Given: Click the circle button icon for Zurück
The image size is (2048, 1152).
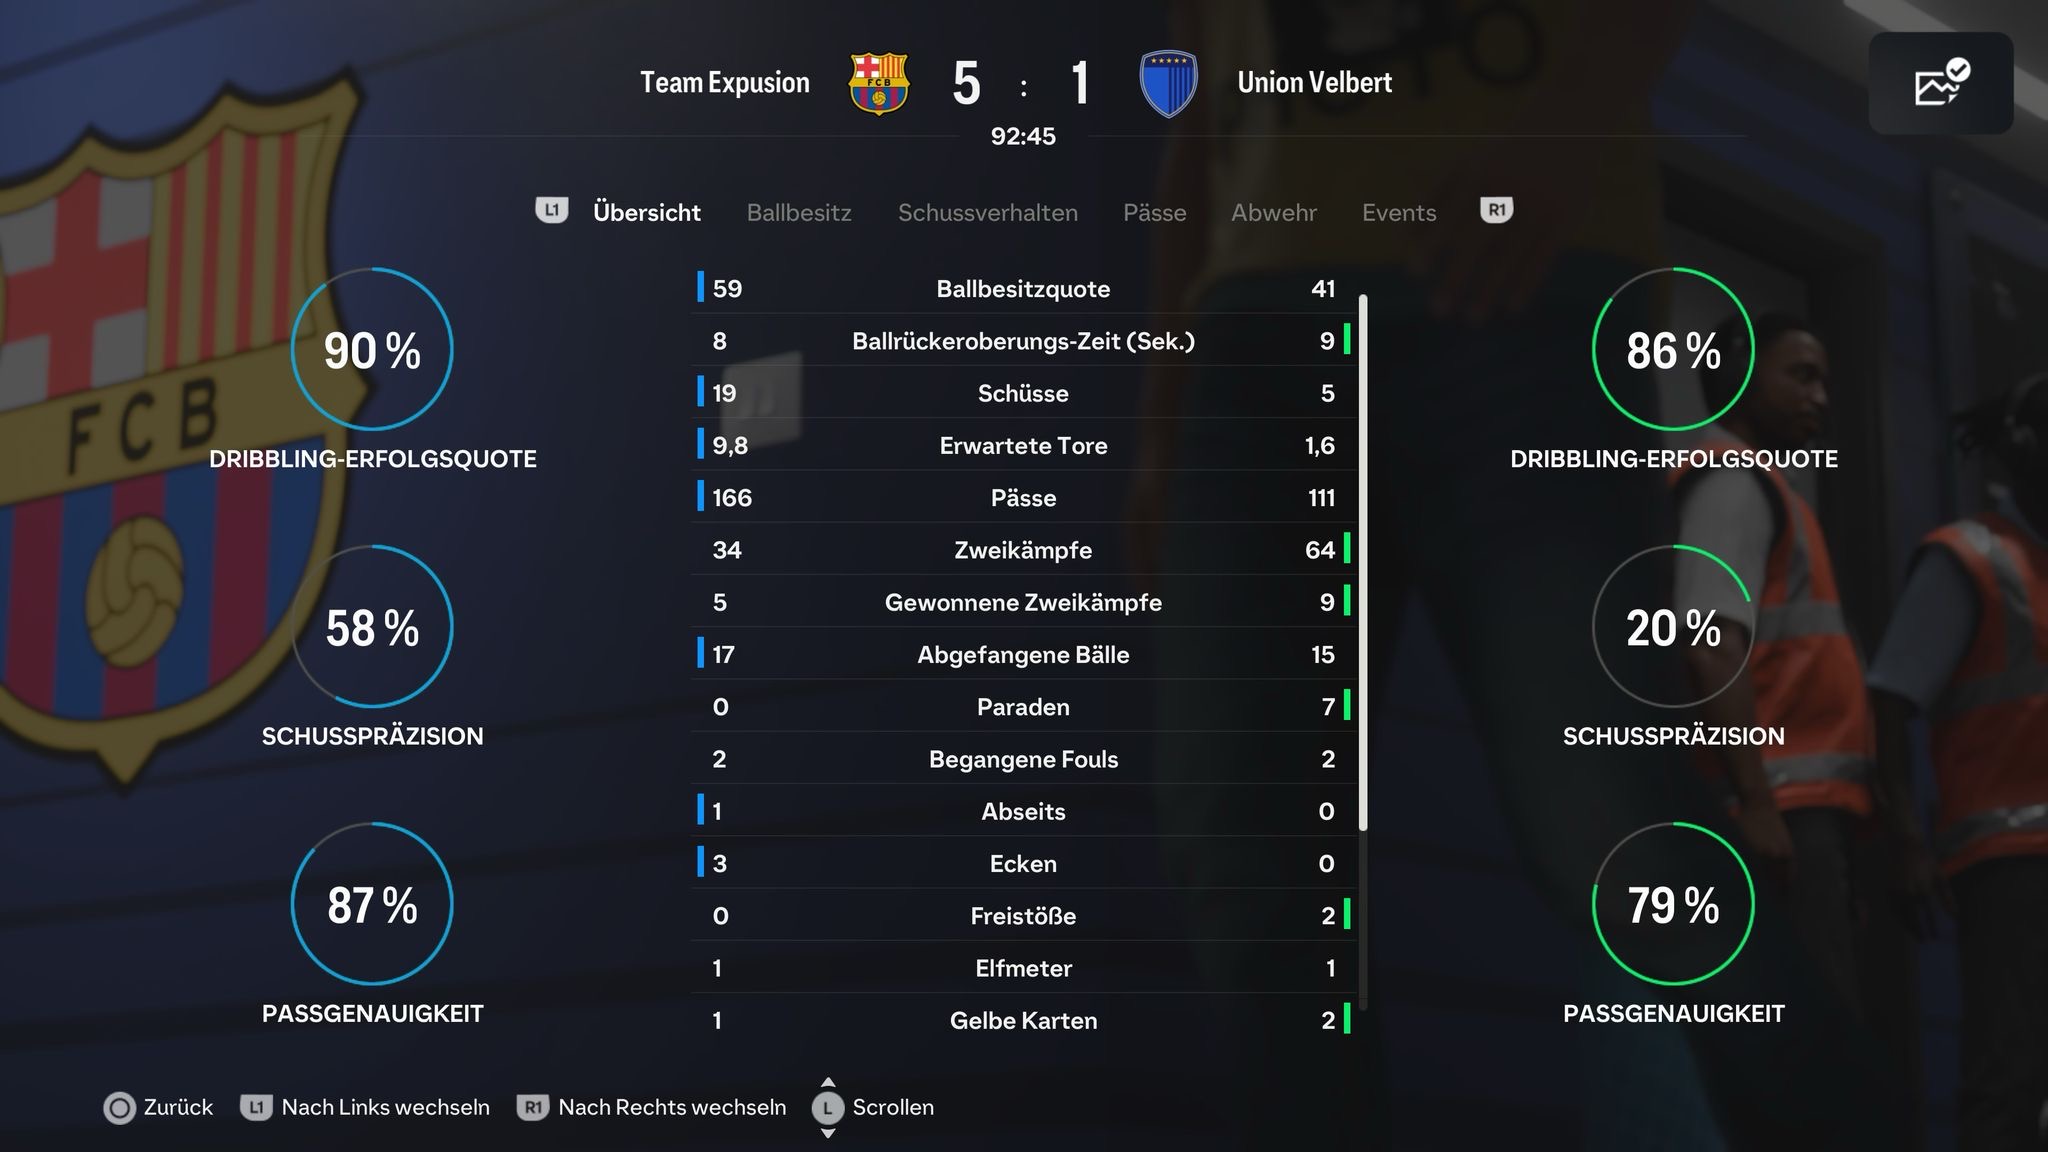Looking at the screenshot, I should 120,1108.
